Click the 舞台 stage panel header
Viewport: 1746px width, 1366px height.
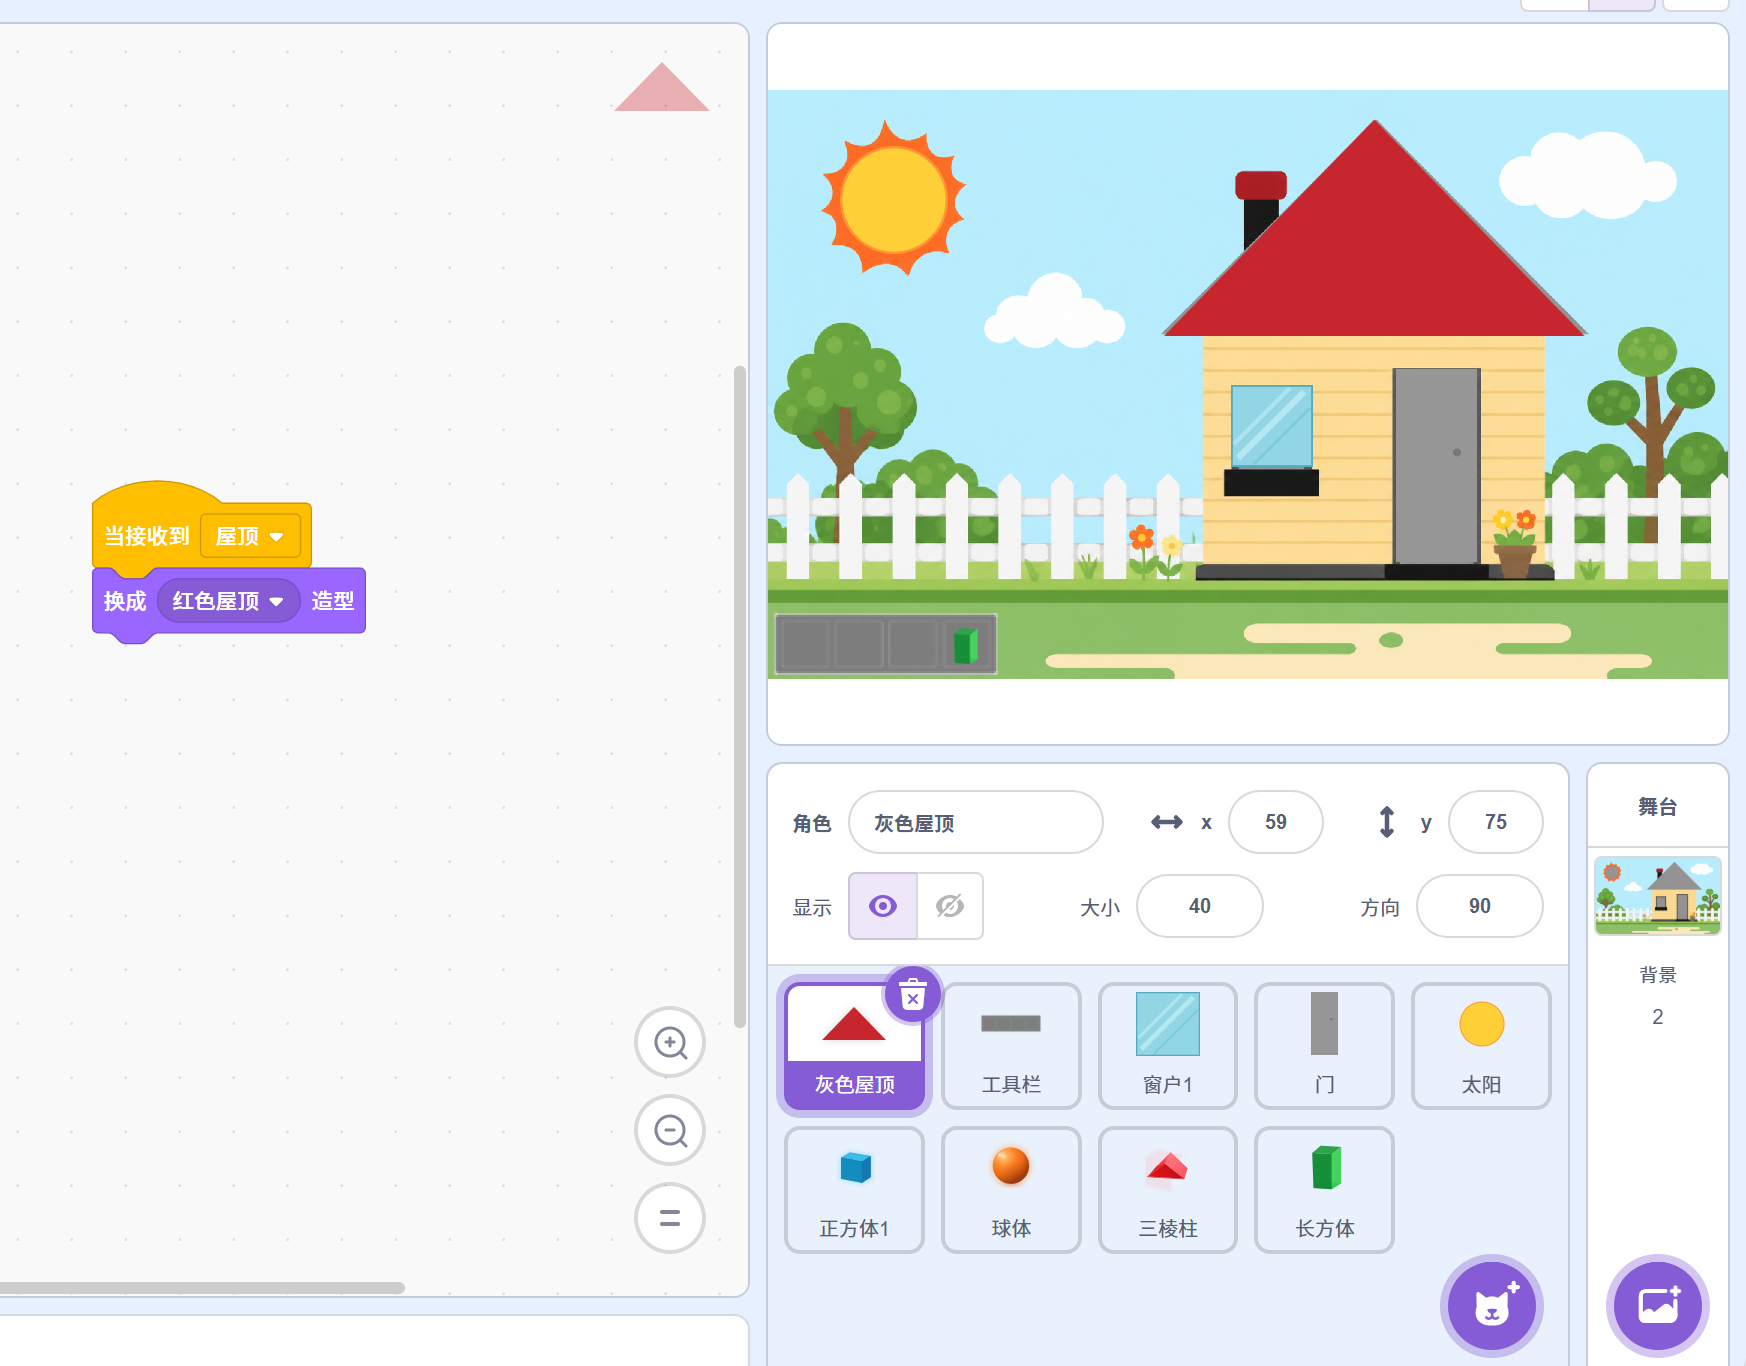pyautogui.click(x=1658, y=807)
